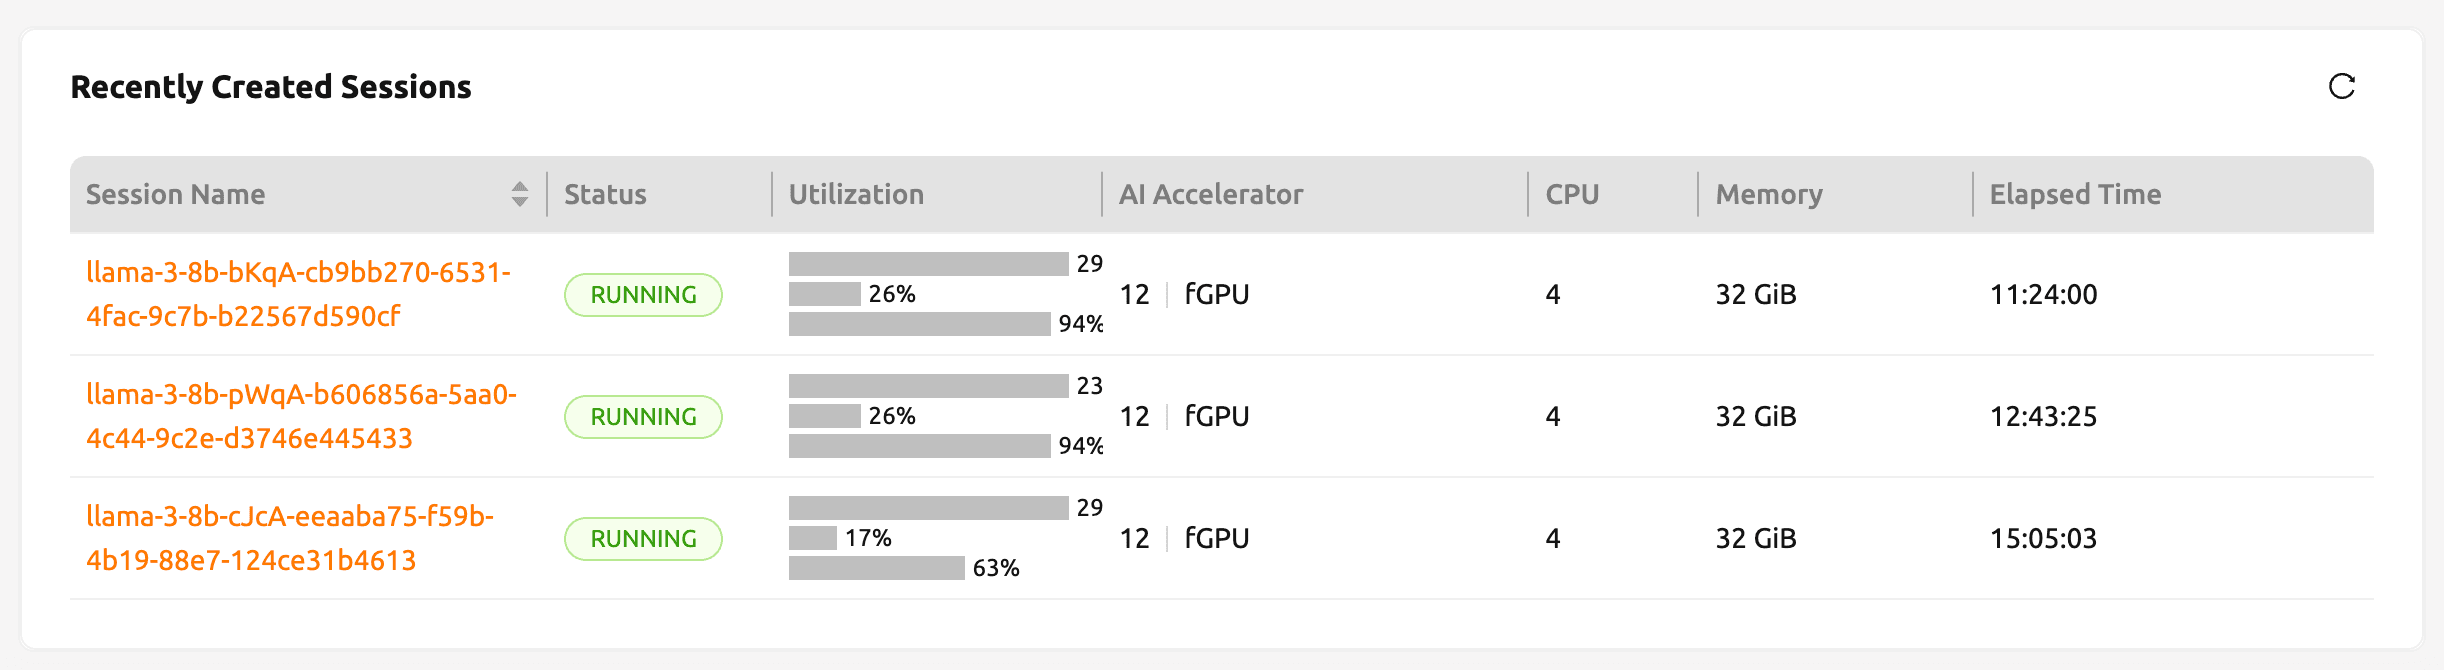Viewport: 2444px width, 670px height.
Task: Click the RUNNING status tag of the third session
Action: coord(643,539)
